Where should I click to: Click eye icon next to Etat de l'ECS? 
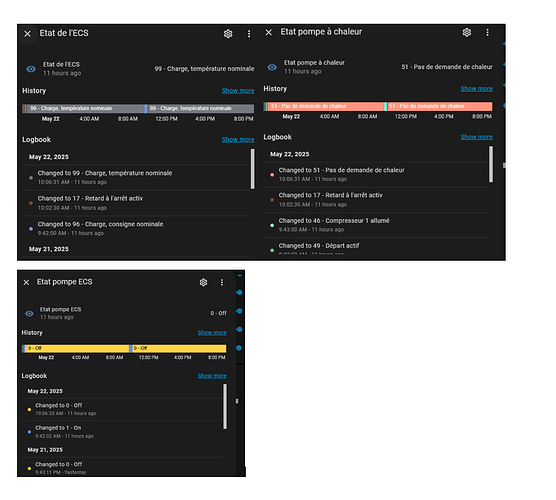point(31,69)
